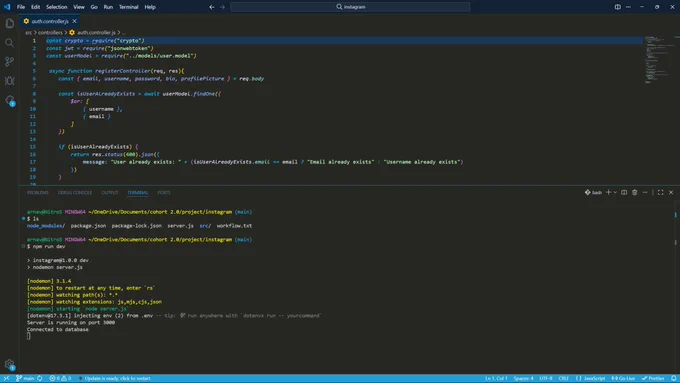680x383 pixels.
Task: Open the Go menu
Action: coord(94,7)
